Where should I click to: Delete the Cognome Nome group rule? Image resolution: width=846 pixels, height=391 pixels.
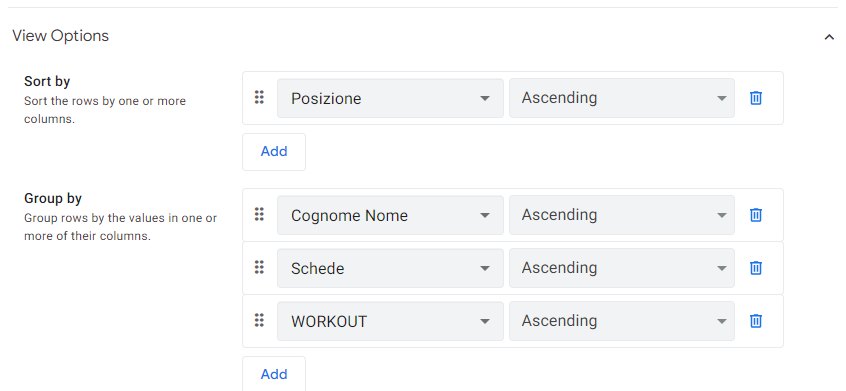[x=755, y=215]
